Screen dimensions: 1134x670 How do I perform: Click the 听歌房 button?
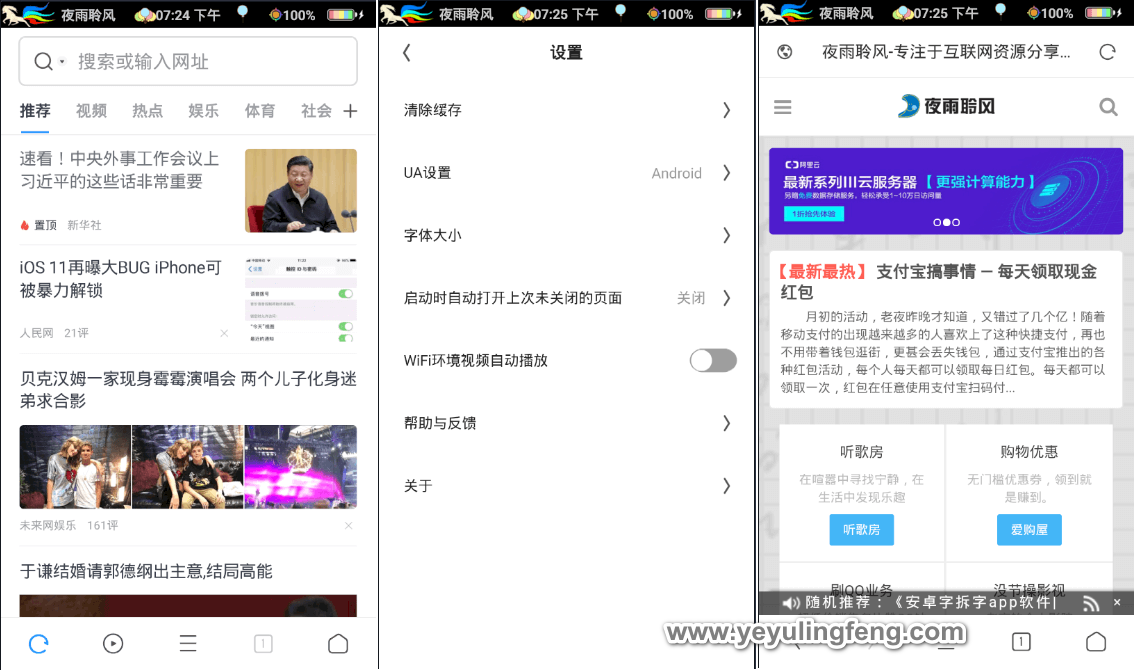pos(861,530)
